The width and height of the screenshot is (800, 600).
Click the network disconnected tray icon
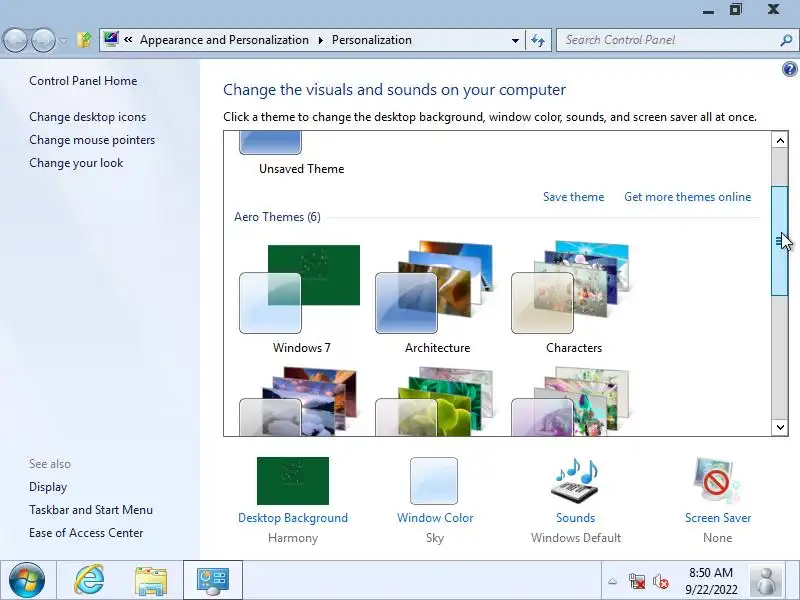tap(637, 581)
